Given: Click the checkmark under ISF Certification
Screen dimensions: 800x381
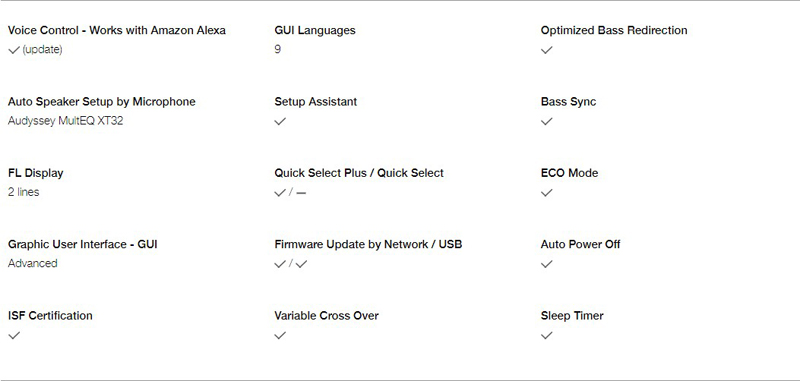Looking at the screenshot, I should [x=14, y=335].
